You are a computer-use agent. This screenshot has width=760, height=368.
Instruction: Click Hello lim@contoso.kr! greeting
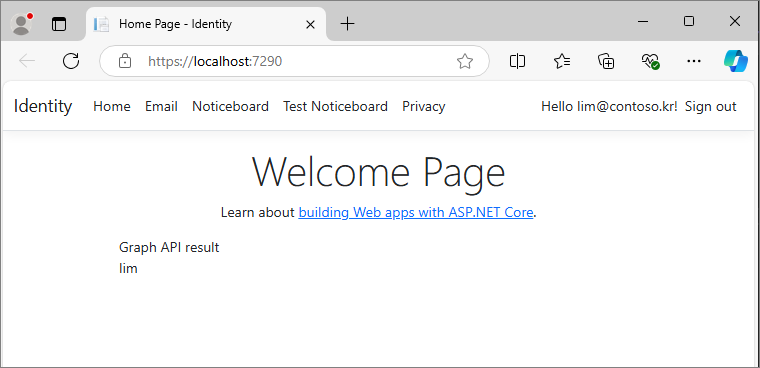[609, 106]
